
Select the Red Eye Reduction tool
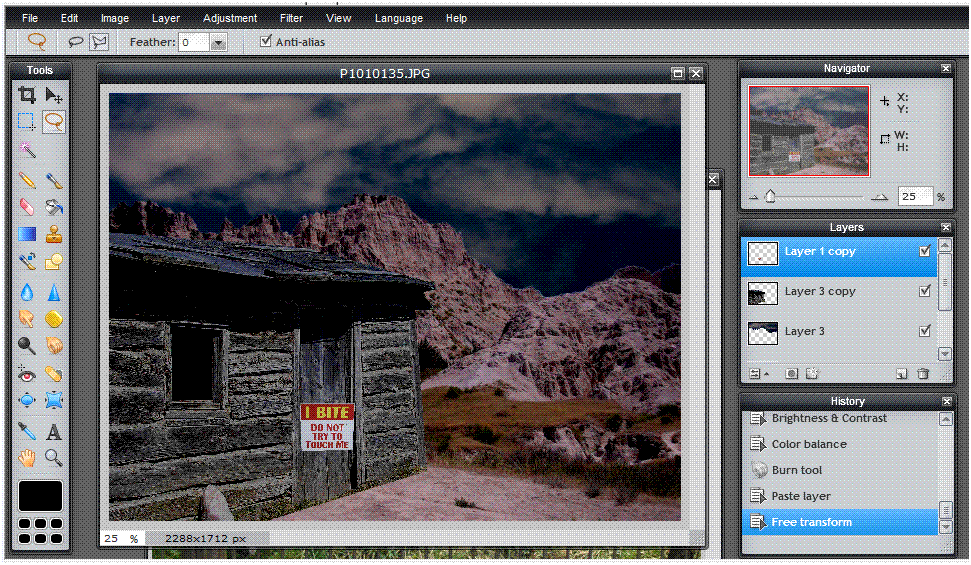click(27, 374)
